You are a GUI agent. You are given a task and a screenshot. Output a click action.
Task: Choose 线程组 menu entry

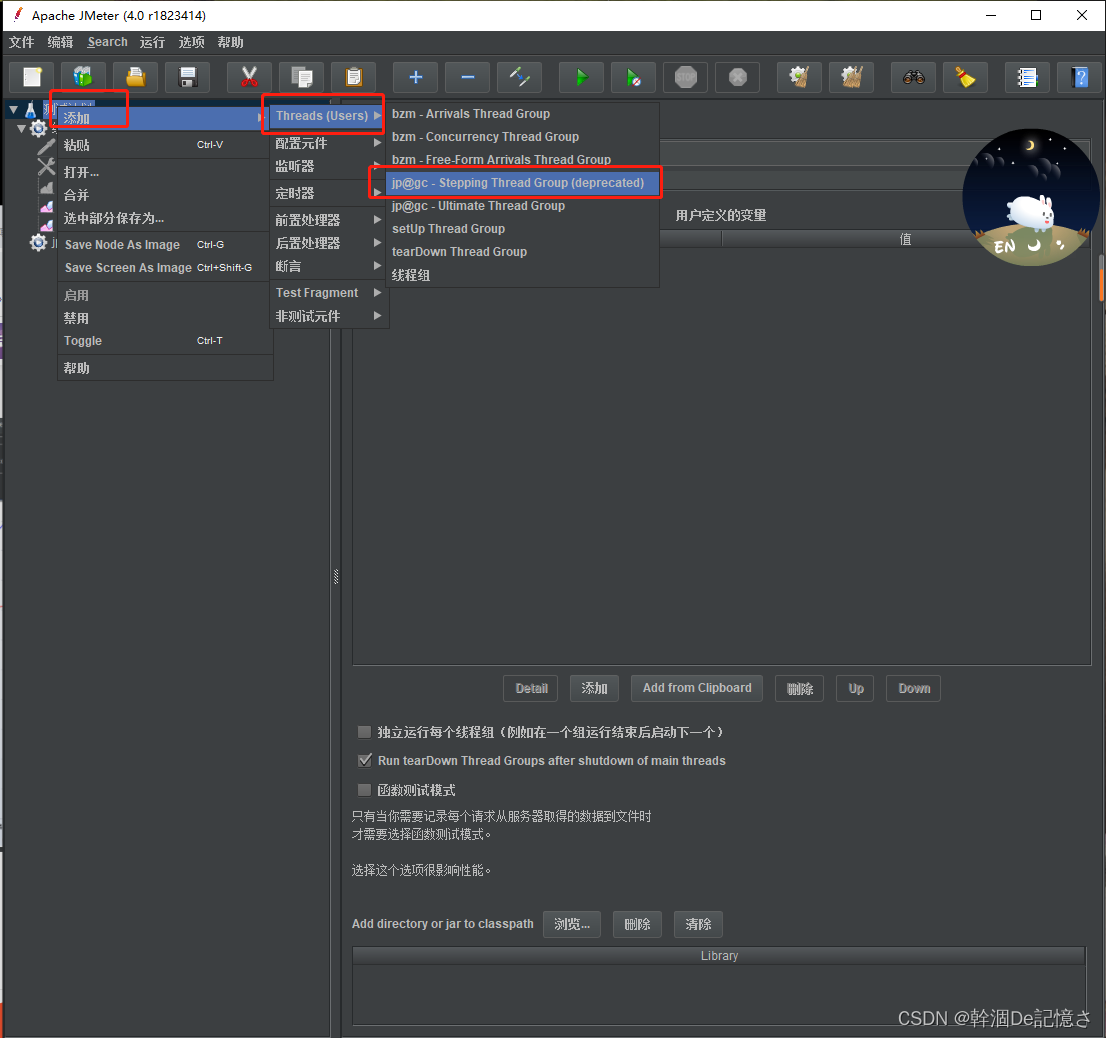[521, 275]
